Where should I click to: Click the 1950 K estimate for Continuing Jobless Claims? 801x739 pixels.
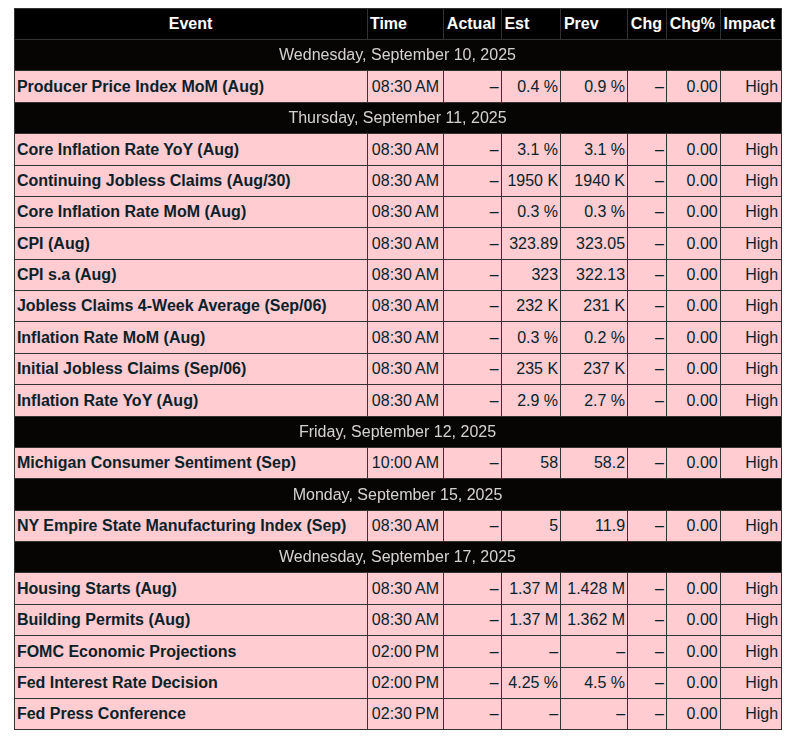531,180
